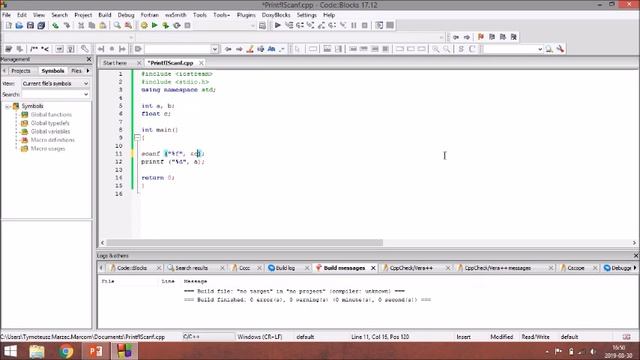Click the Open file folder icon
The height and width of the screenshot is (360, 640).
tap(19, 25)
